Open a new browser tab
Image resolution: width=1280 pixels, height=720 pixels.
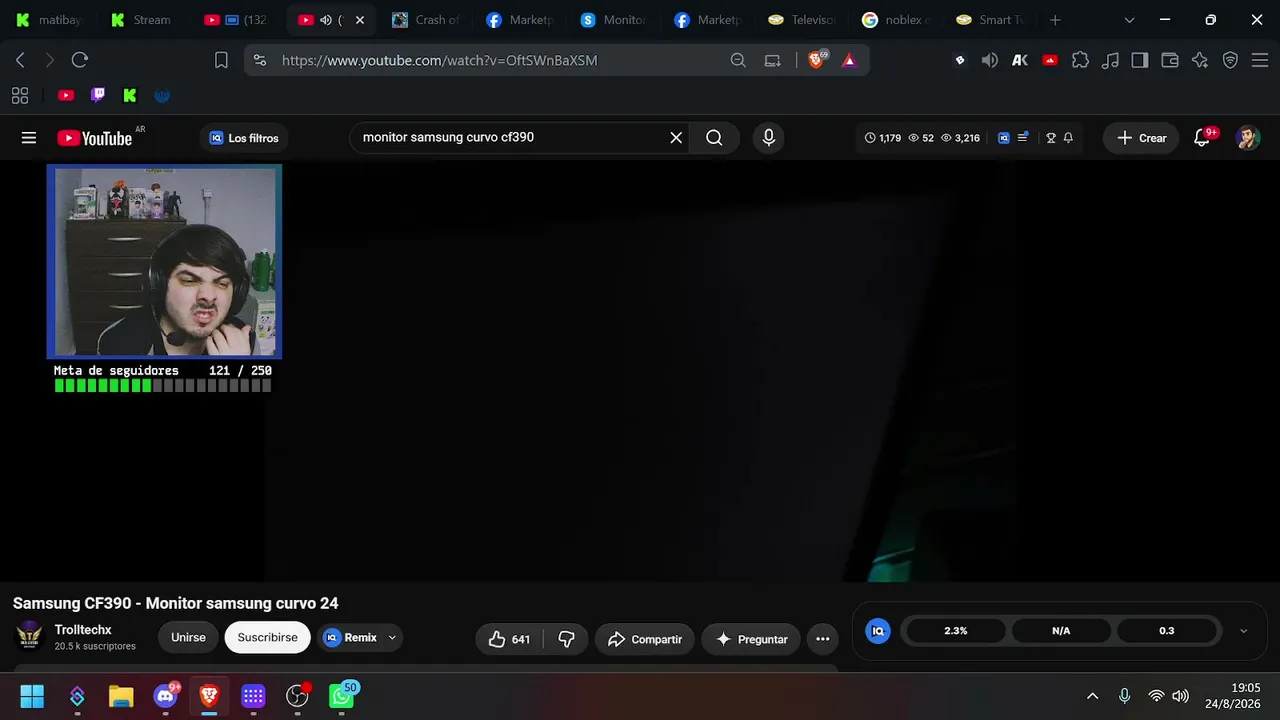pyautogui.click(x=1055, y=20)
